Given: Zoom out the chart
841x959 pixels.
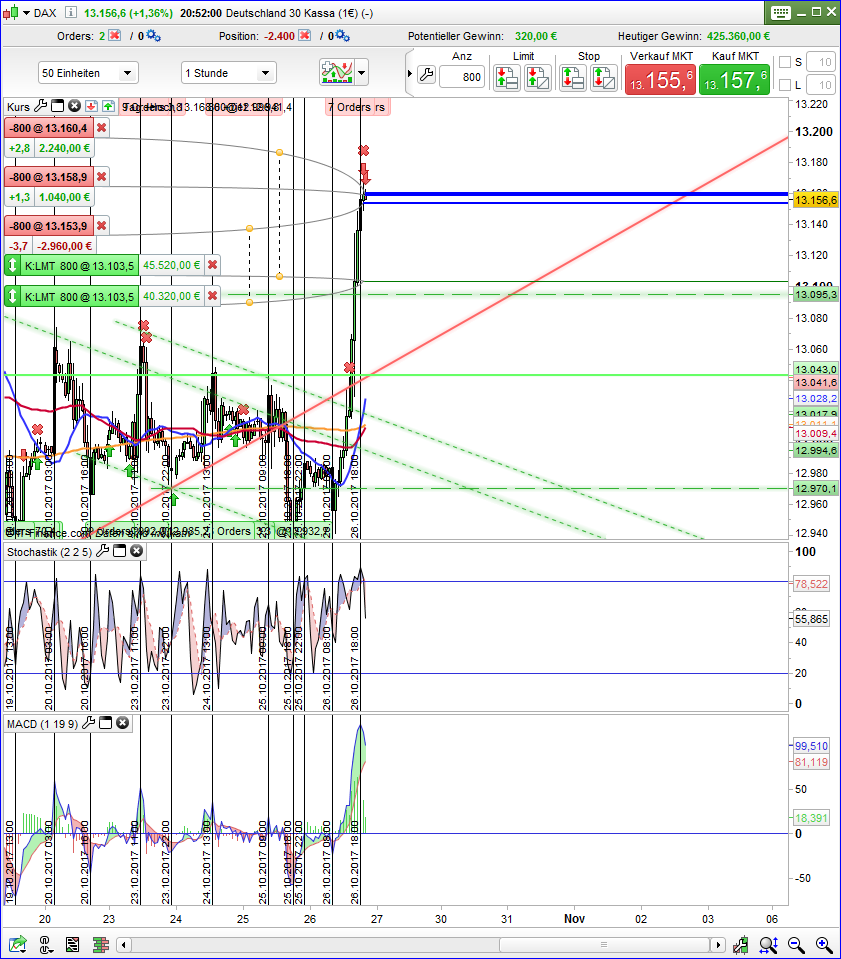Looking at the screenshot, I should point(796,944).
